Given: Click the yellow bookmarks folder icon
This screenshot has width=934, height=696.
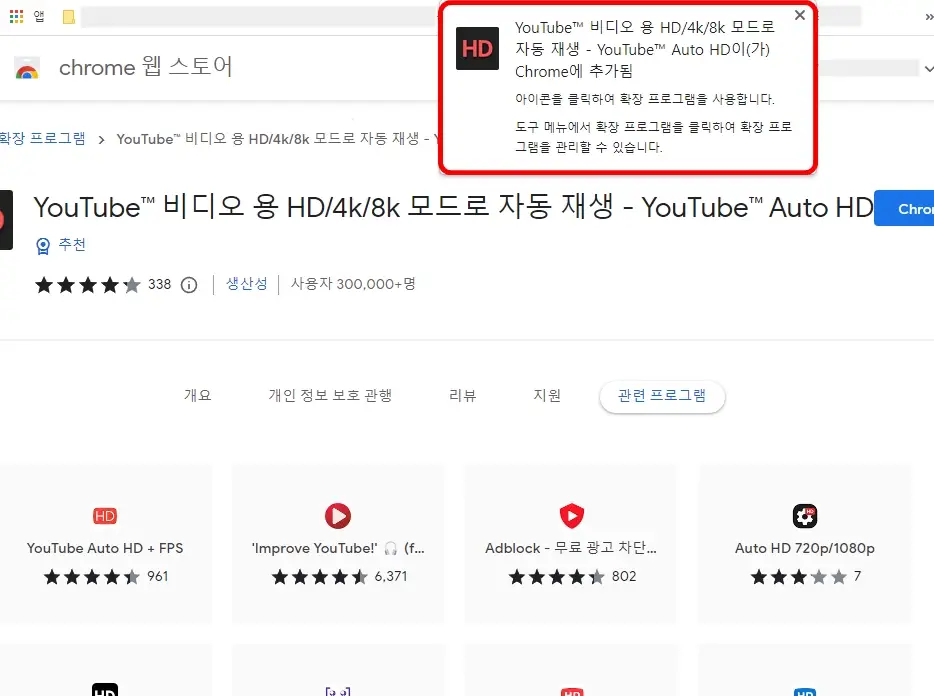Looking at the screenshot, I should [x=67, y=15].
